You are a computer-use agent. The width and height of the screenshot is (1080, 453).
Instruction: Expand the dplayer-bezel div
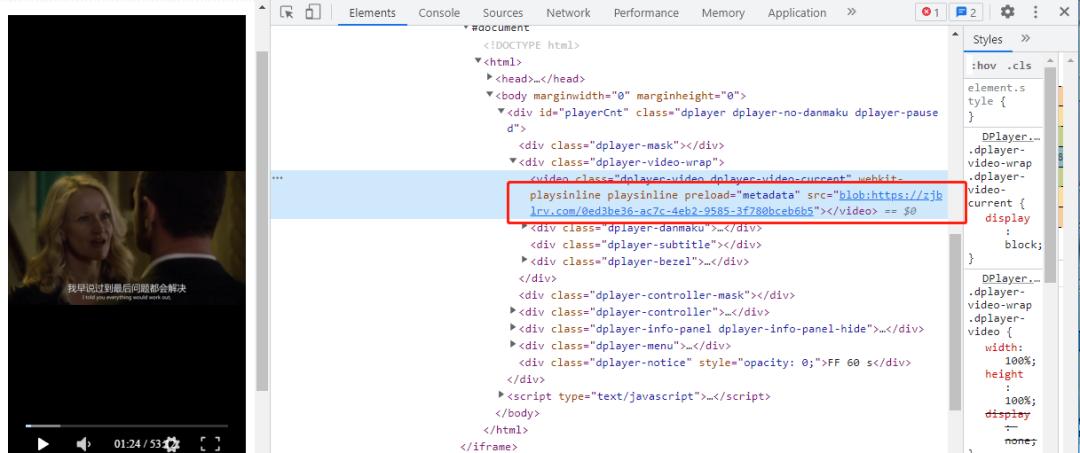point(525,261)
